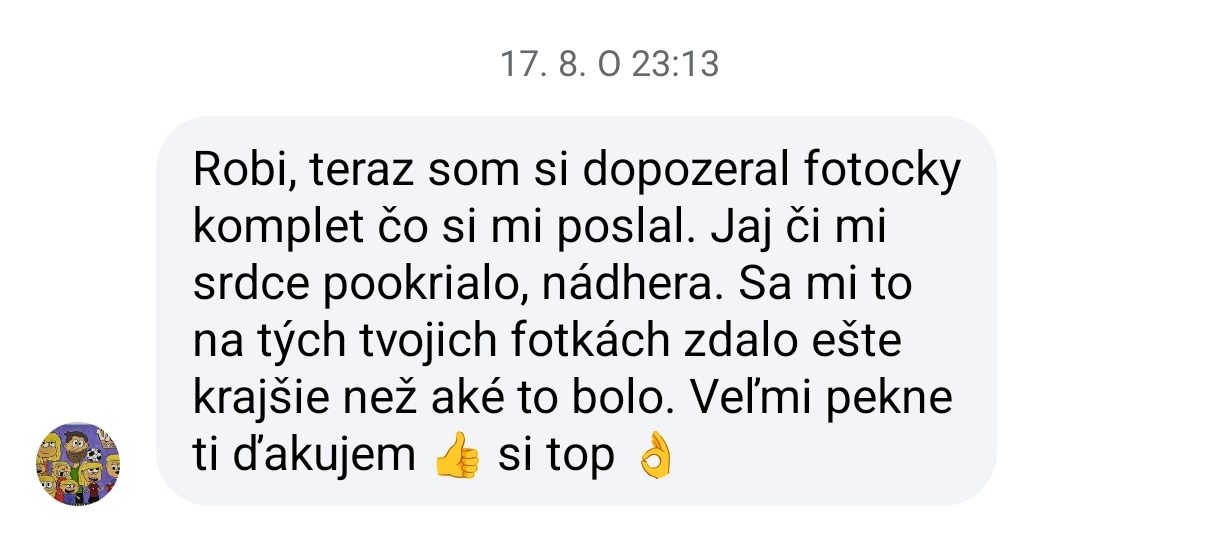Open the sender's cartoon avatar picture

(78, 464)
